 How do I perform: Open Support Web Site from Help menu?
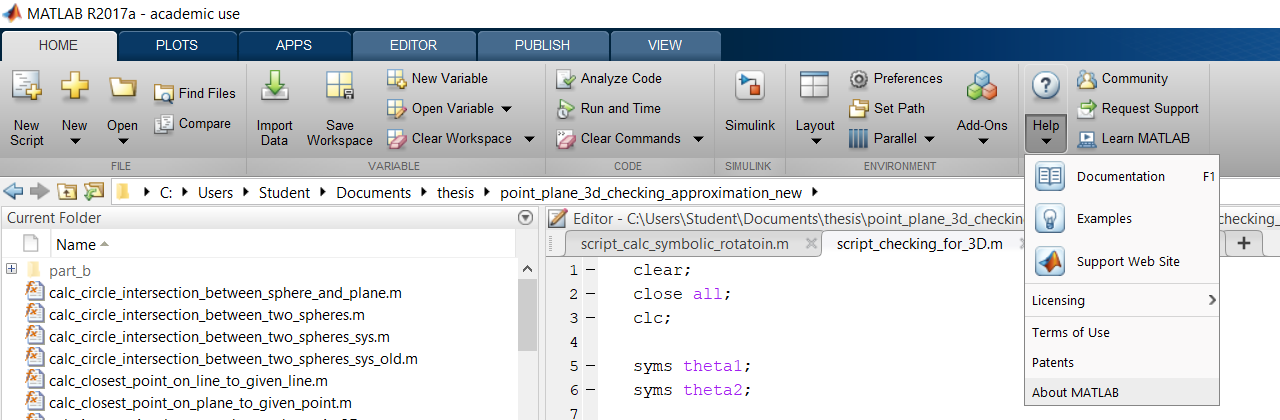point(1122,261)
